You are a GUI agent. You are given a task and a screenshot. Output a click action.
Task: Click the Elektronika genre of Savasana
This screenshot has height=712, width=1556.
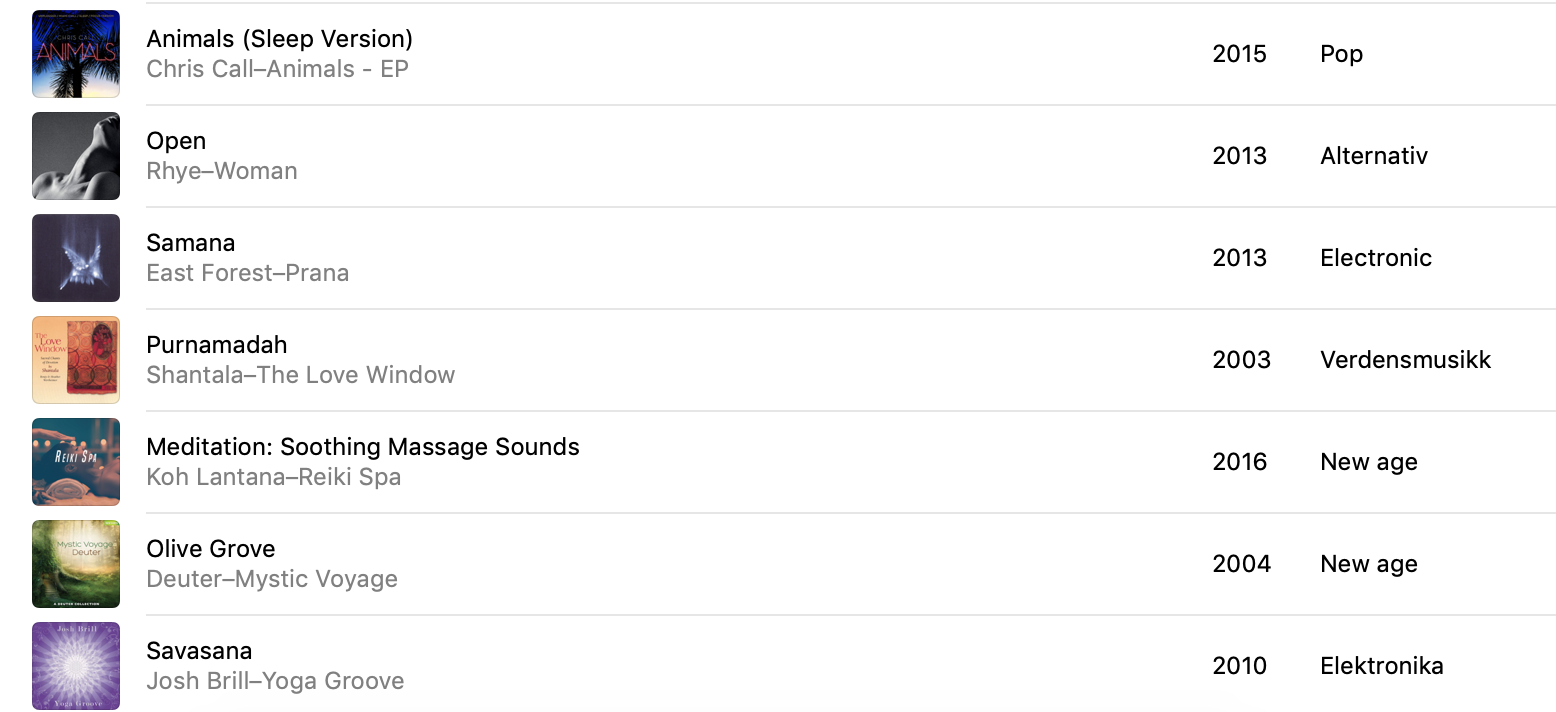coord(1382,666)
